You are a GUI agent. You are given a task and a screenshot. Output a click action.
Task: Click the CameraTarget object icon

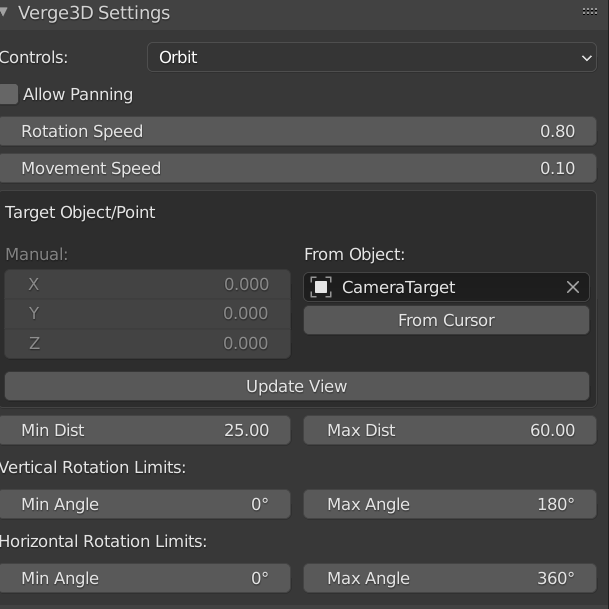pyautogui.click(x=321, y=287)
